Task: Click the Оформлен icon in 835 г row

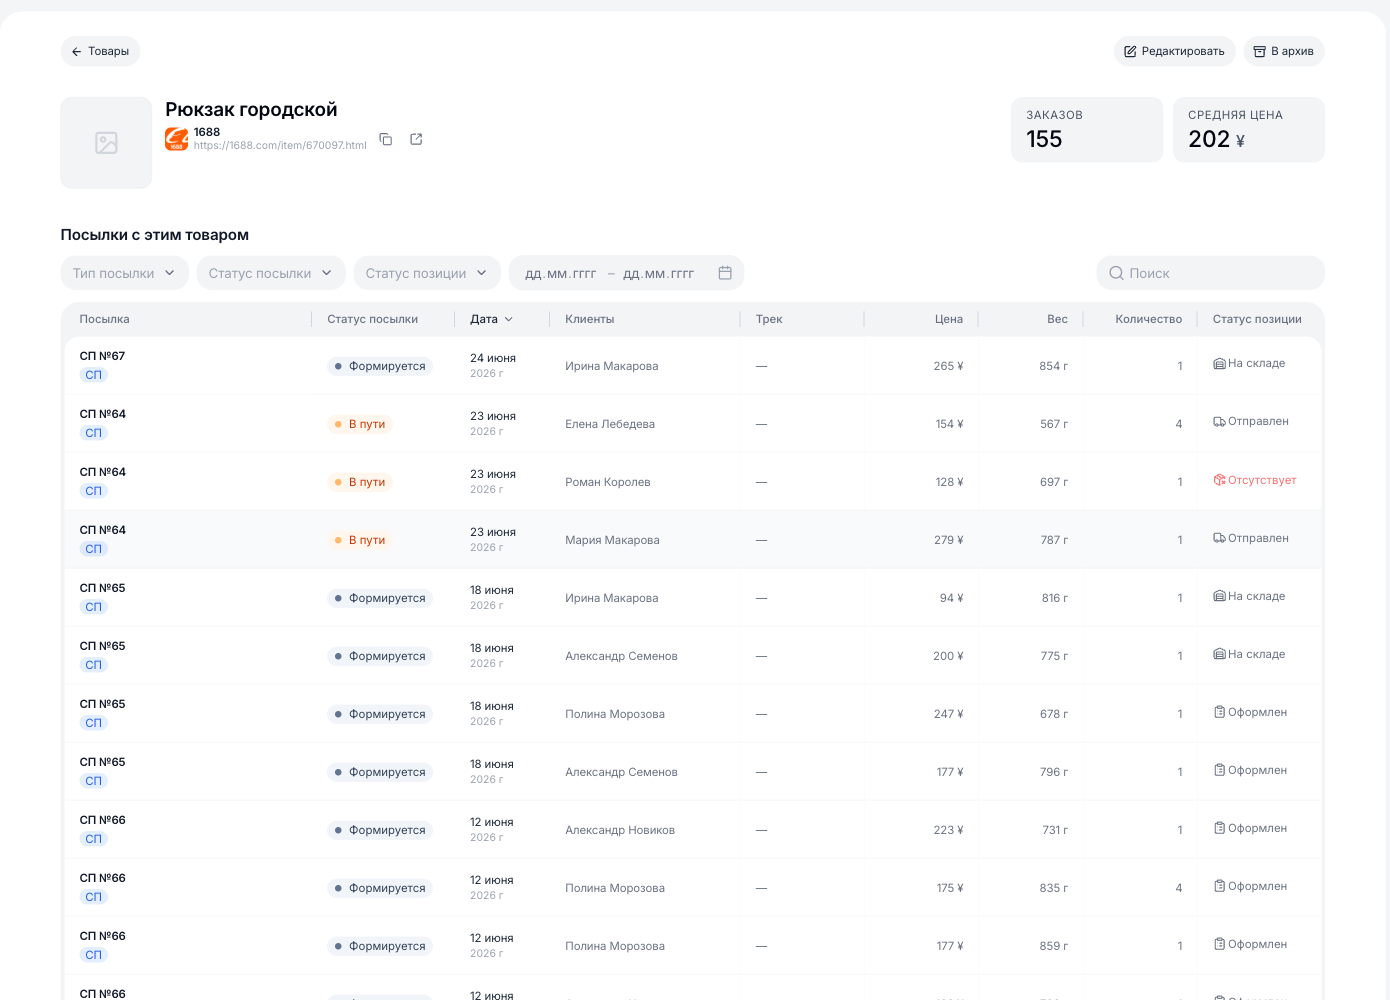Action: click(x=1219, y=886)
